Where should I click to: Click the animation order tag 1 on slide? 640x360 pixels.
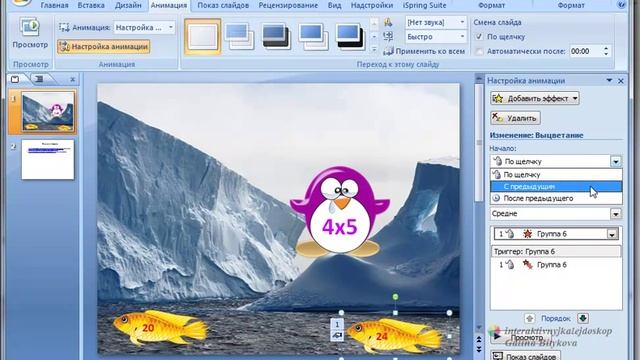click(337, 324)
